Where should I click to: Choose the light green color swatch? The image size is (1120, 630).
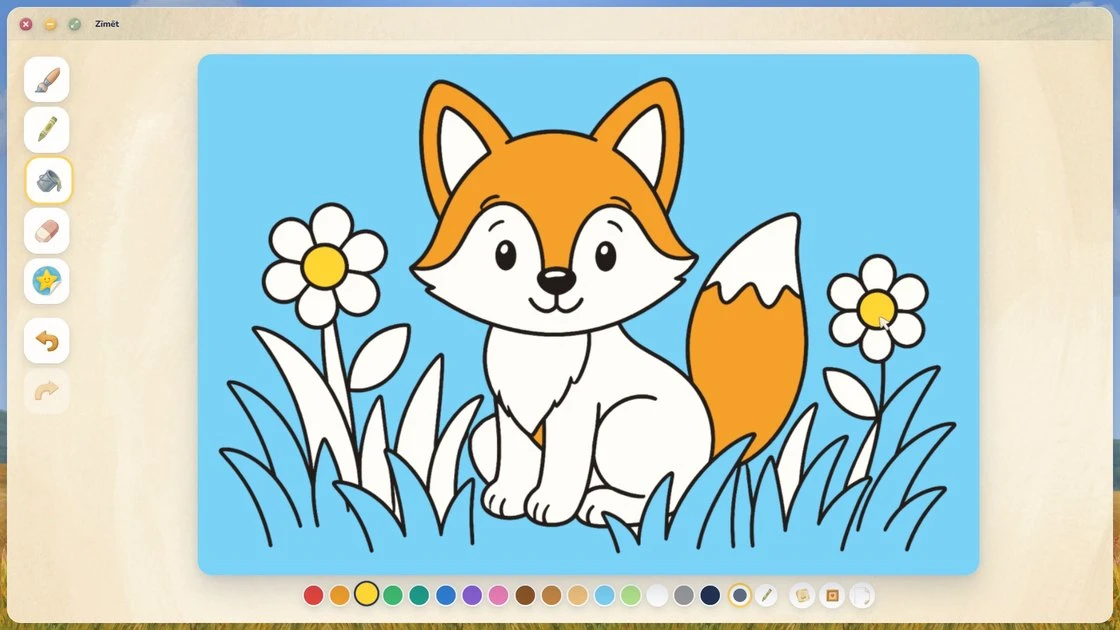pos(631,595)
